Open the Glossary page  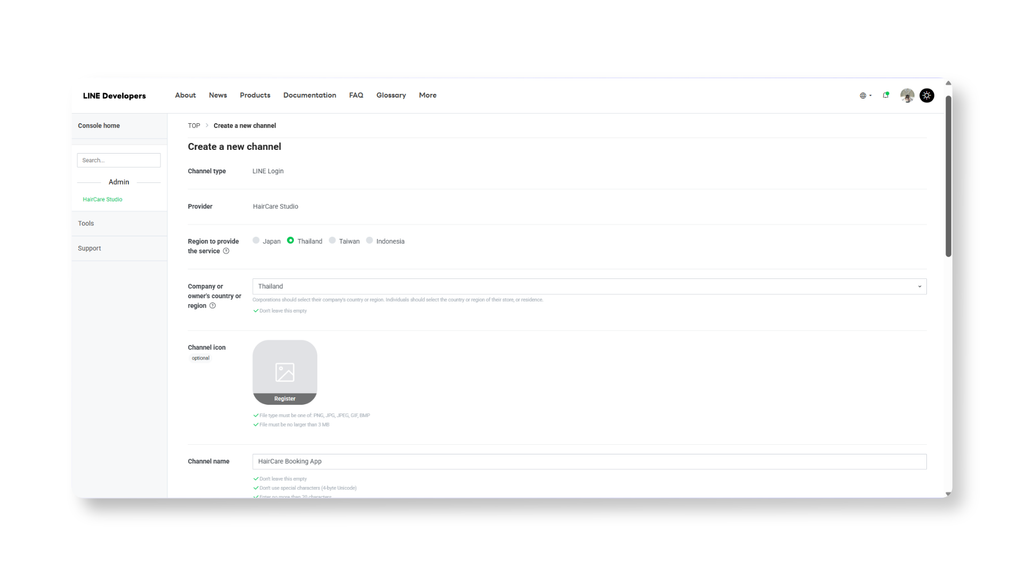pos(391,95)
